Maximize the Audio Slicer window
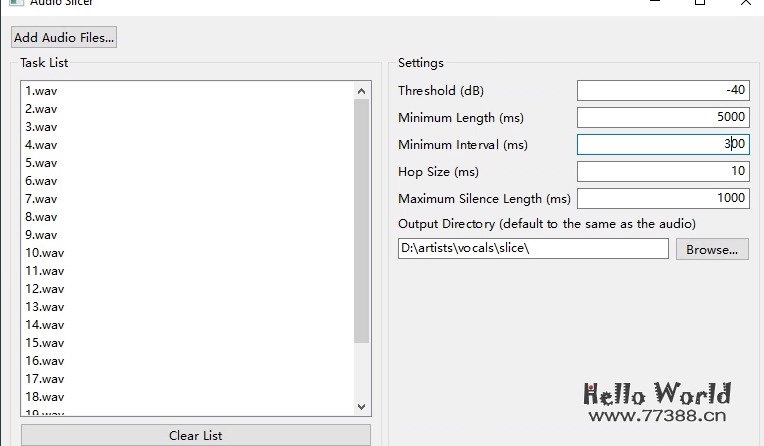The height and width of the screenshot is (446, 764). pos(700,3)
